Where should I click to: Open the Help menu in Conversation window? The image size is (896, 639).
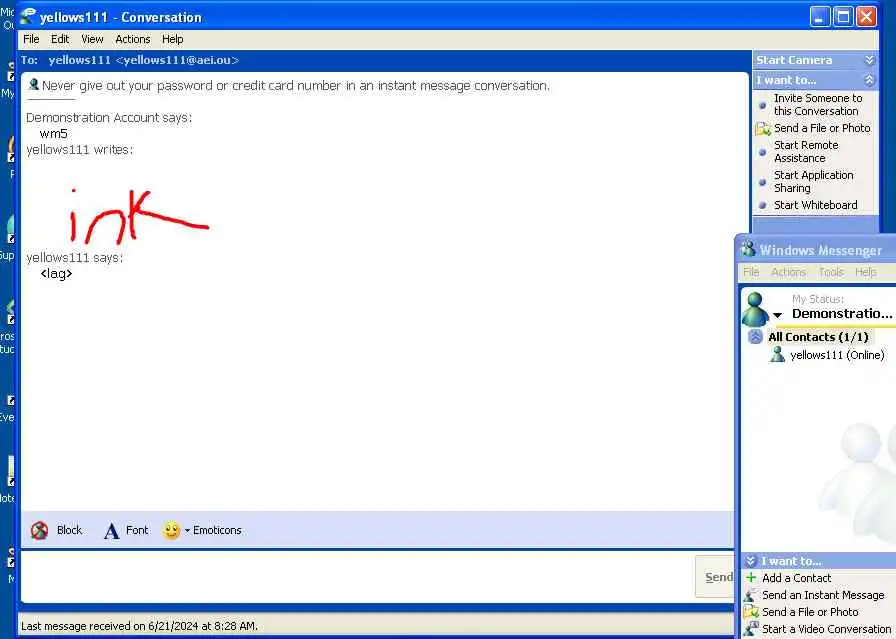pos(173,39)
